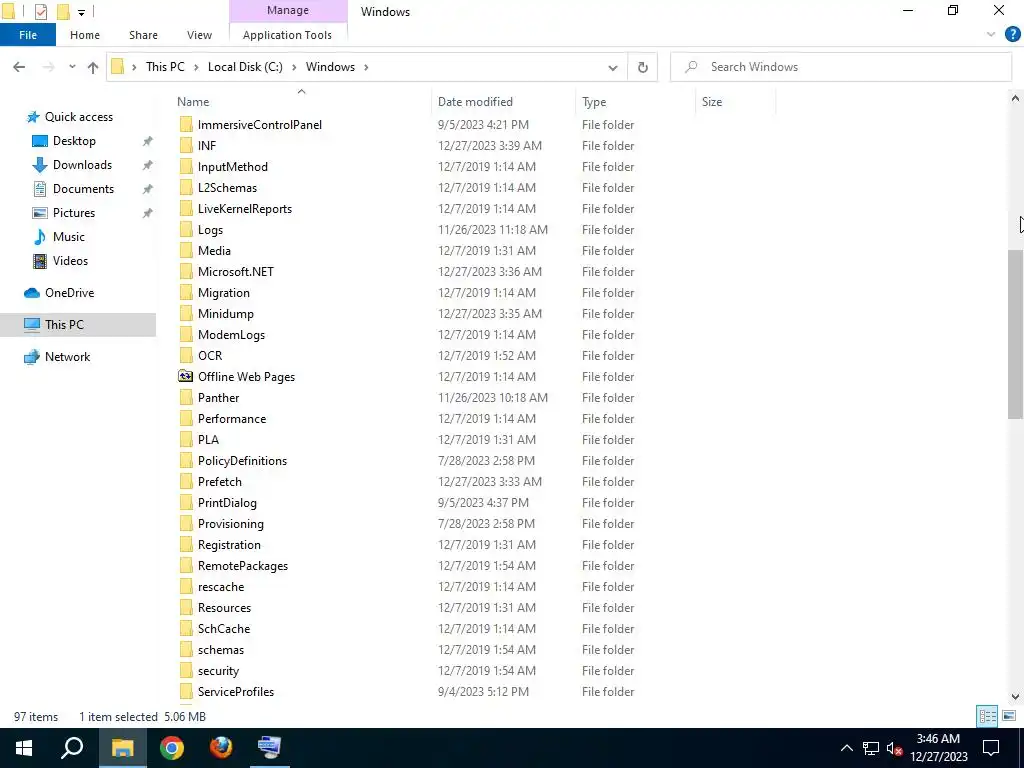Select the ServiceProfiles folder icon
This screenshot has height=768, width=1024.
click(186, 692)
